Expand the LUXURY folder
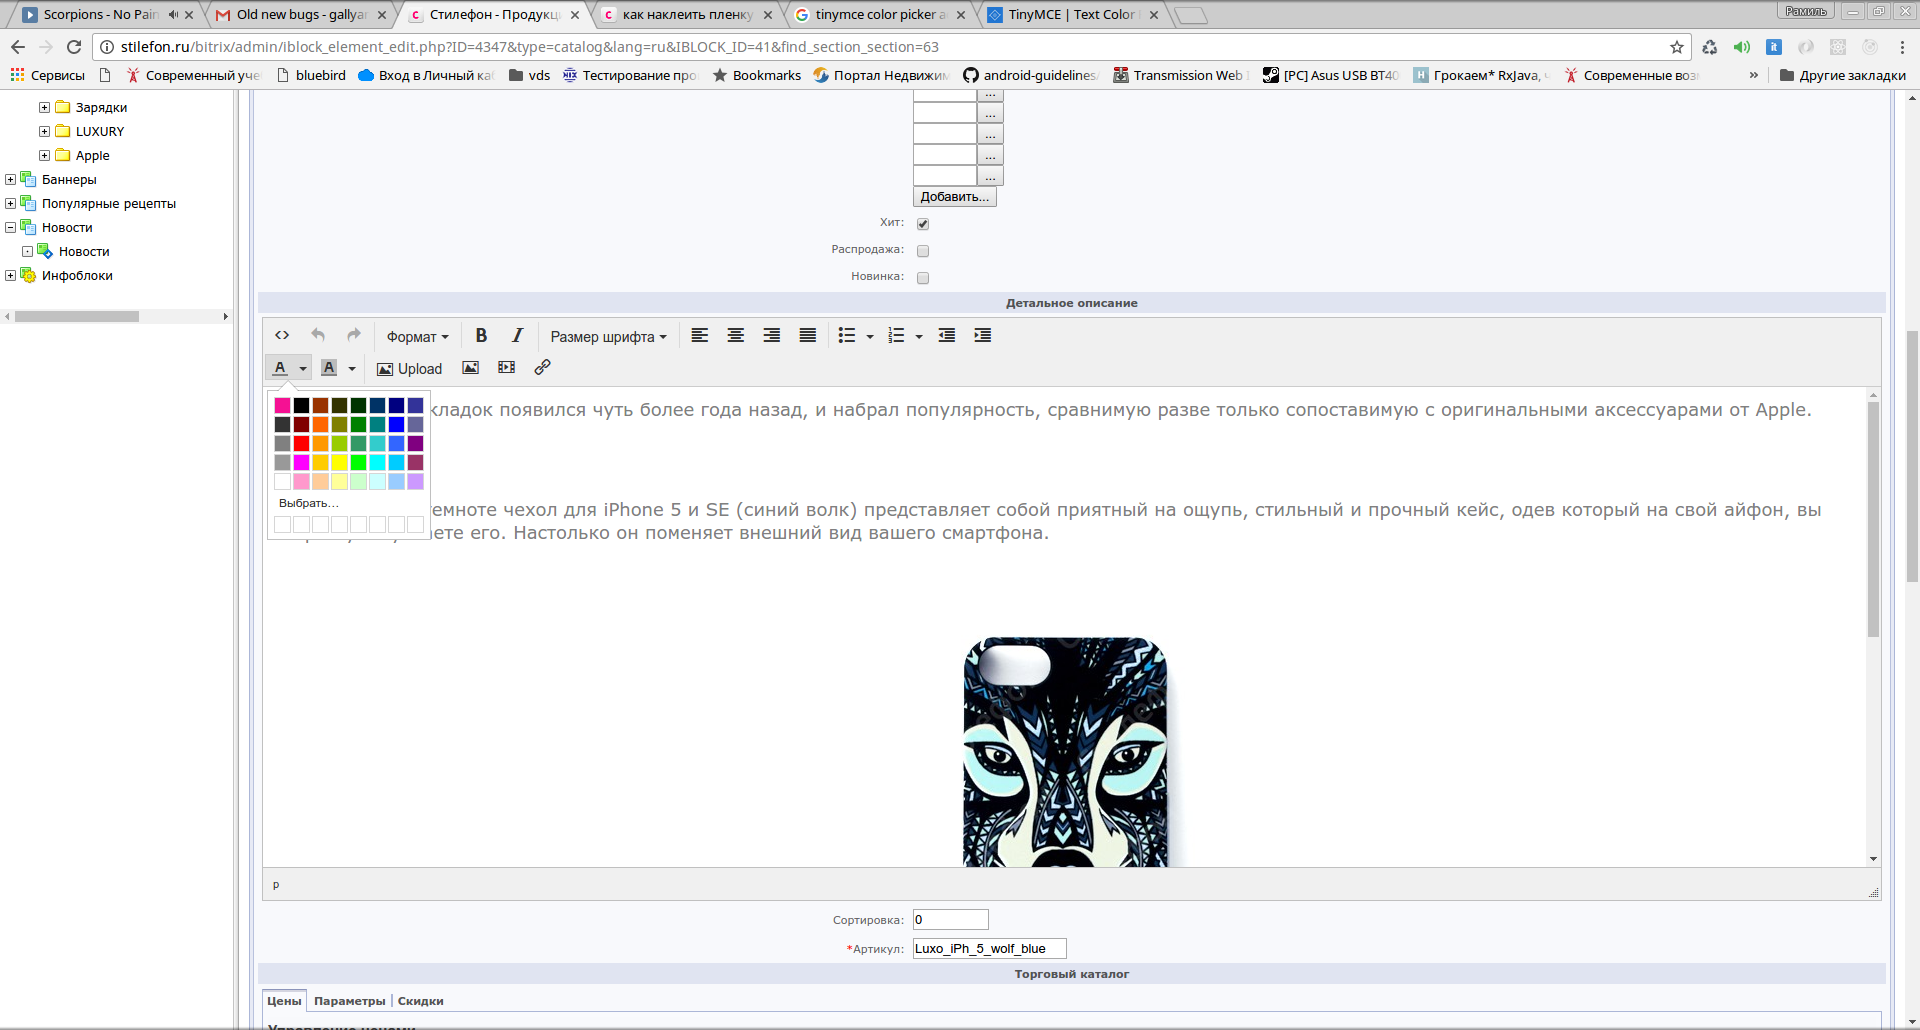The width and height of the screenshot is (1920, 1030). coord(44,131)
